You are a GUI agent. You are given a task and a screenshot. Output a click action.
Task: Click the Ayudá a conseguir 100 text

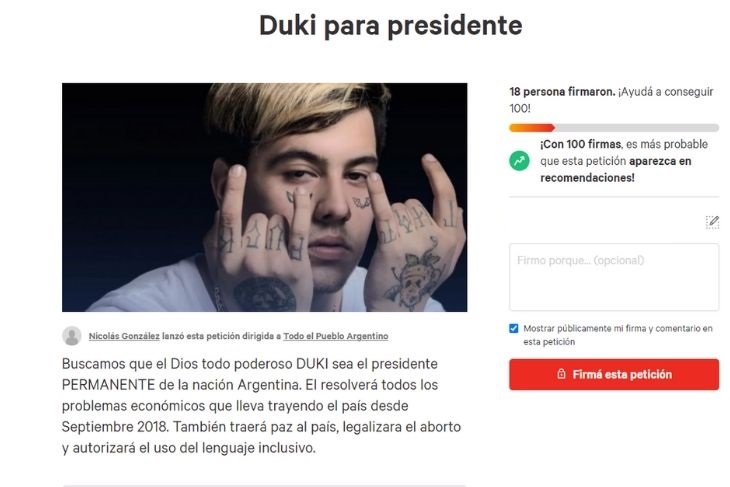(611, 100)
